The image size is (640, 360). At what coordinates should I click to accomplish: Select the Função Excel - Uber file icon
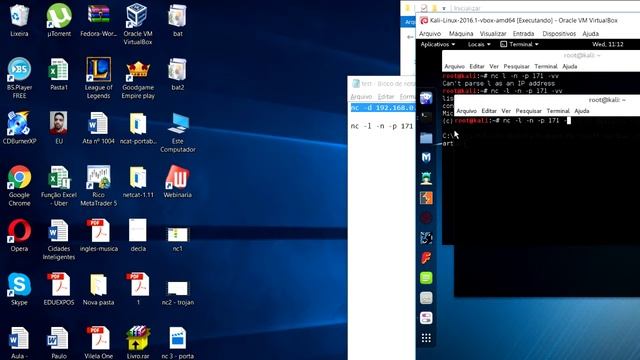pos(59,185)
